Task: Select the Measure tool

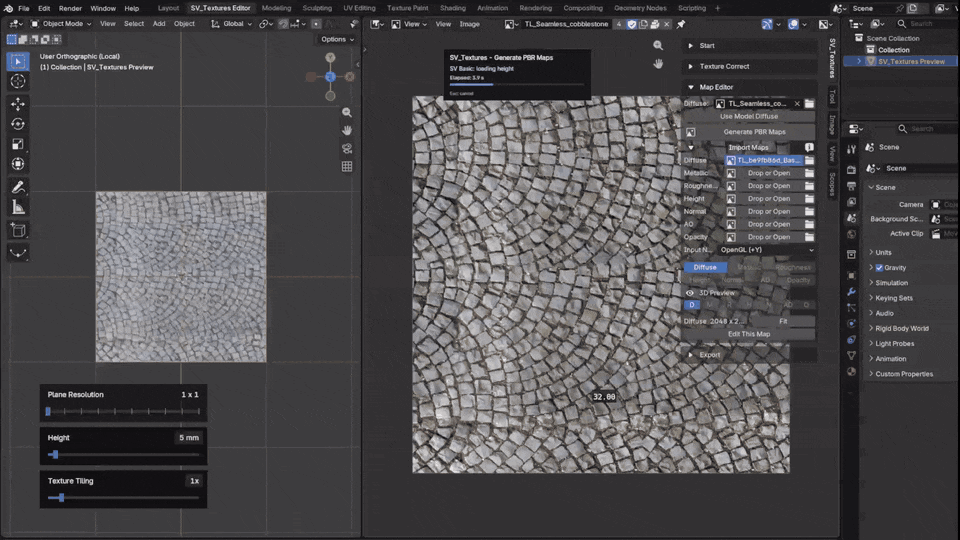Action: click(18, 208)
